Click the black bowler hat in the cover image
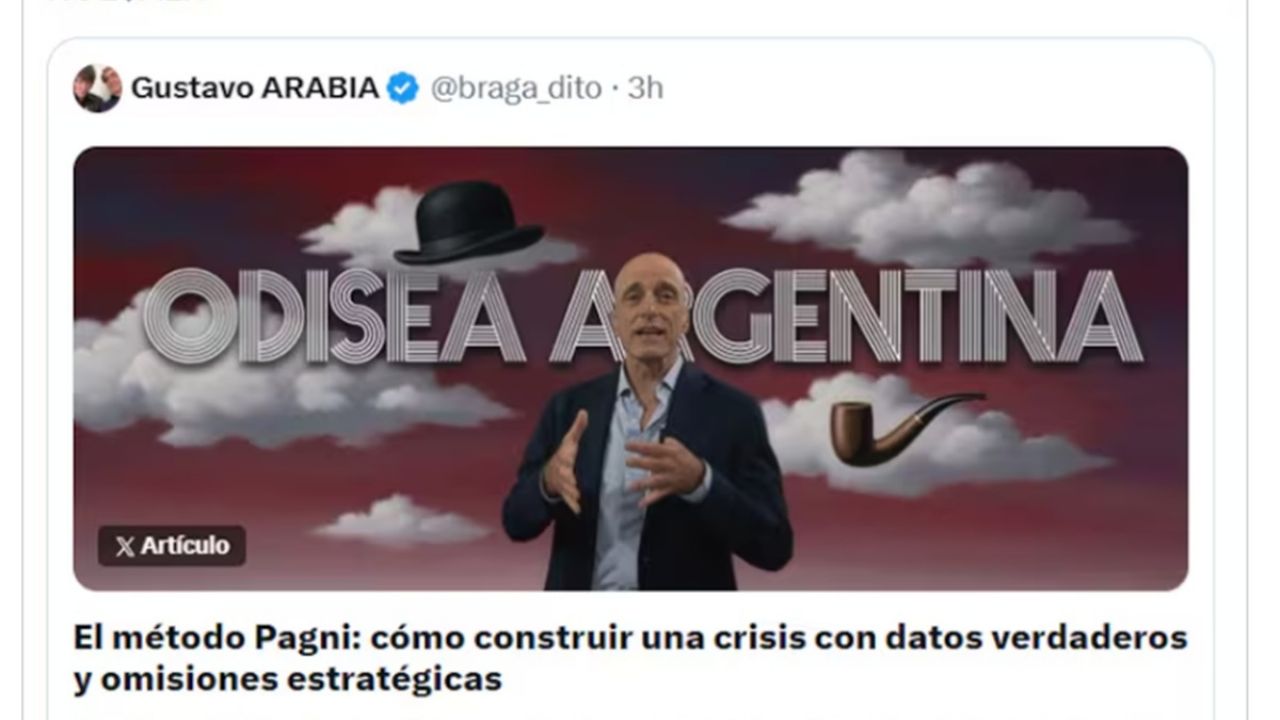Image resolution: width=1280 pixels, height=720 pixels. pos(468,222)
